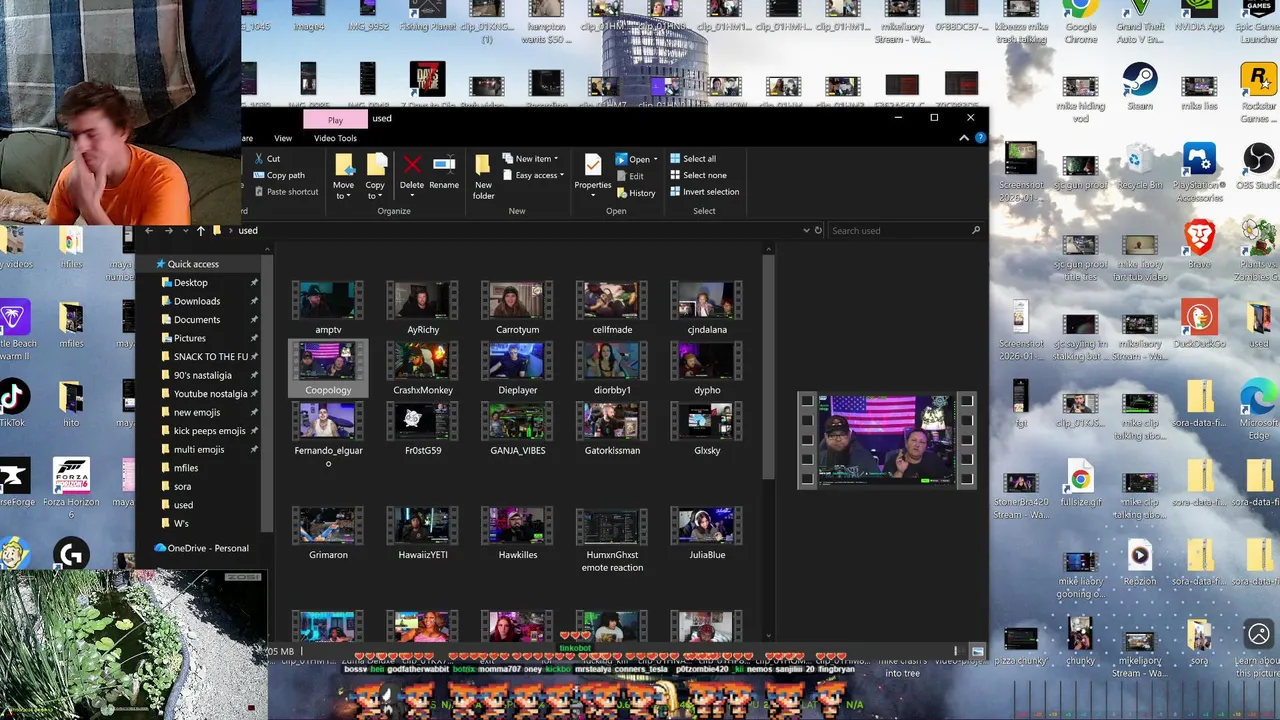
Task: Select the Brave browser desktop icon
Action: (x=1199, y=245)
